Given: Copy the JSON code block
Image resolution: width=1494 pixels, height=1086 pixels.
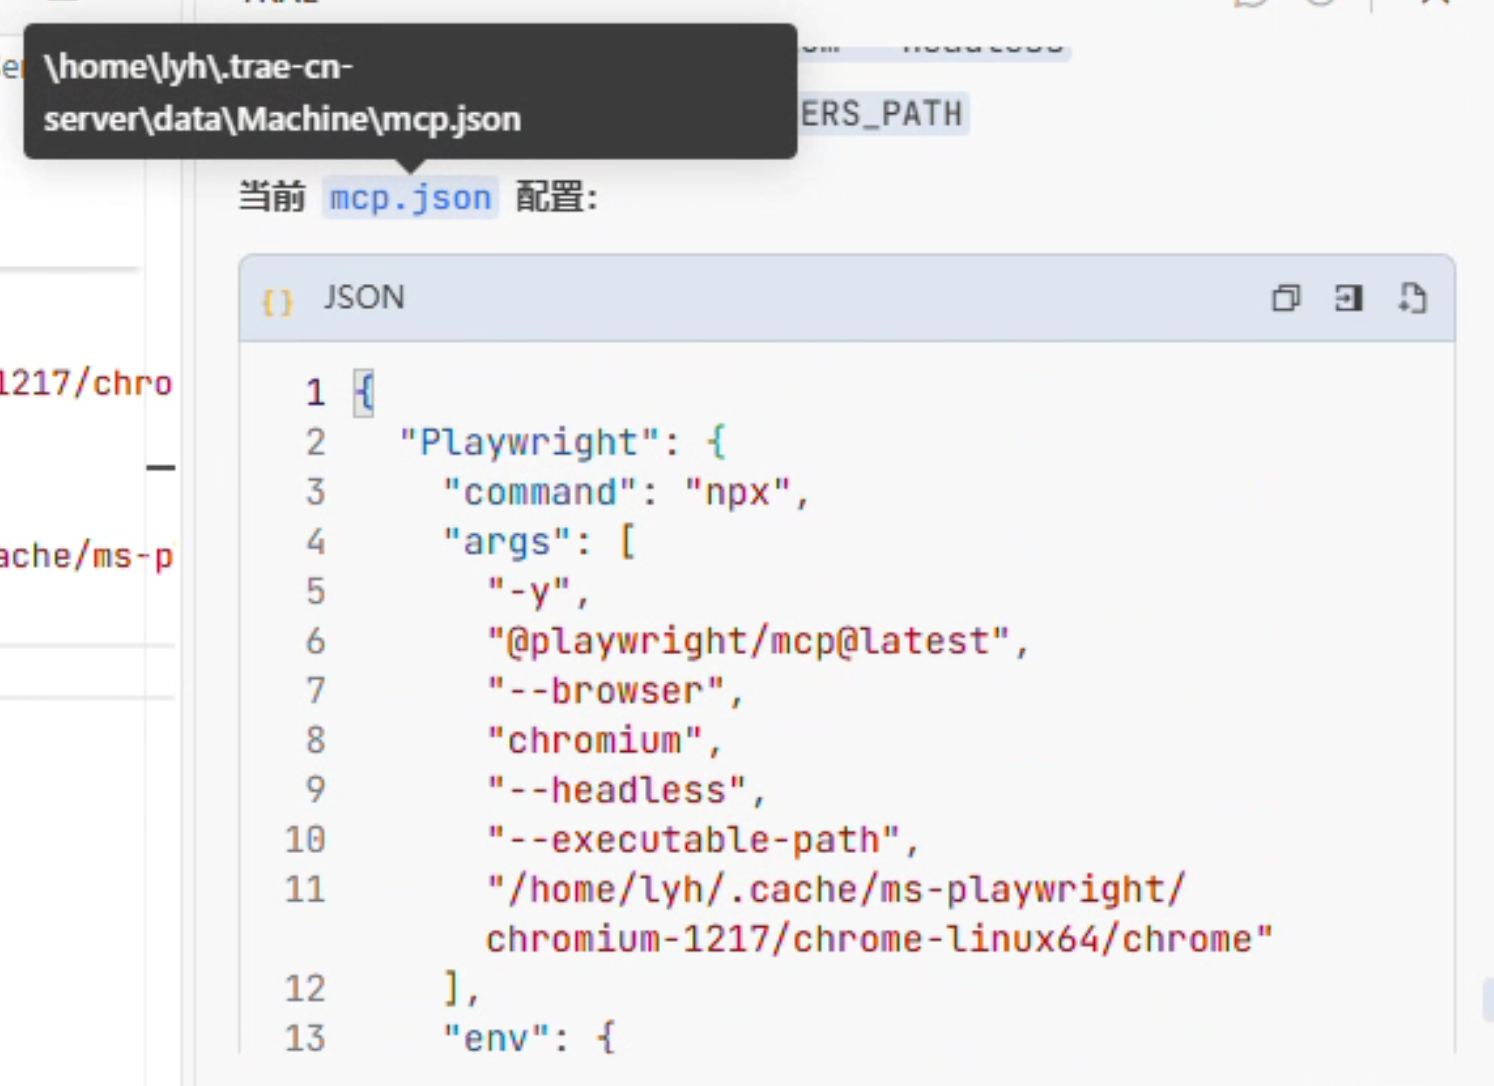Looking at the screenshot, I should pyautogui.click(x=1285, y=298).
